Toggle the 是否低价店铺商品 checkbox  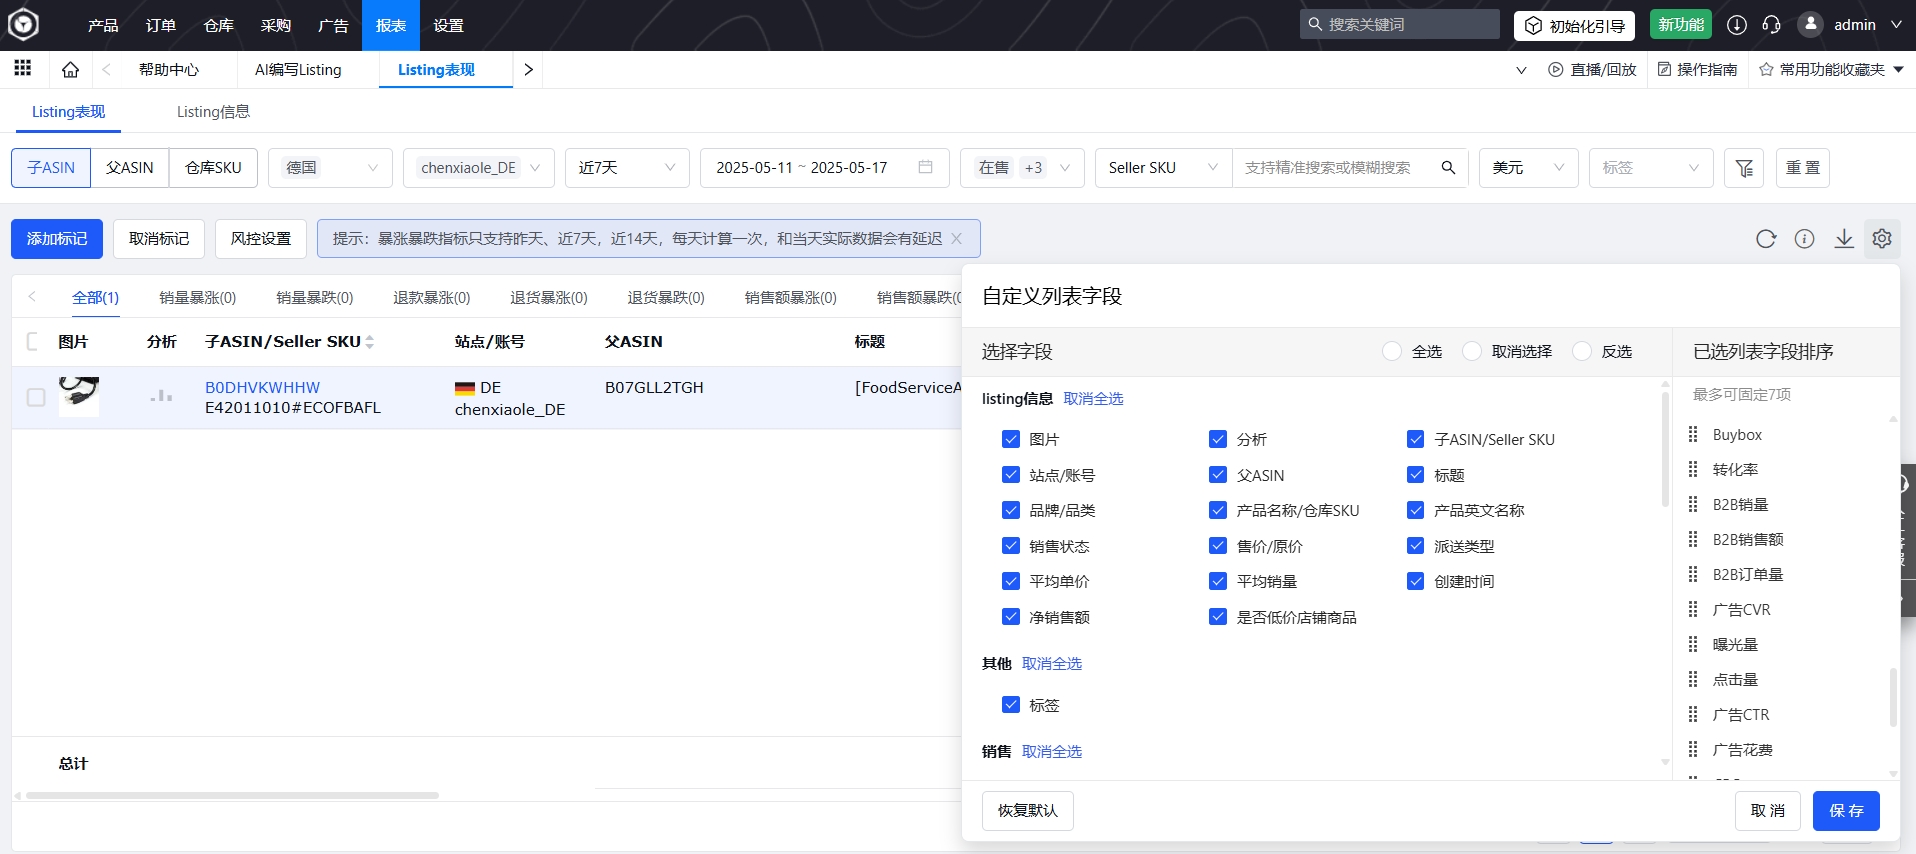1218,617
